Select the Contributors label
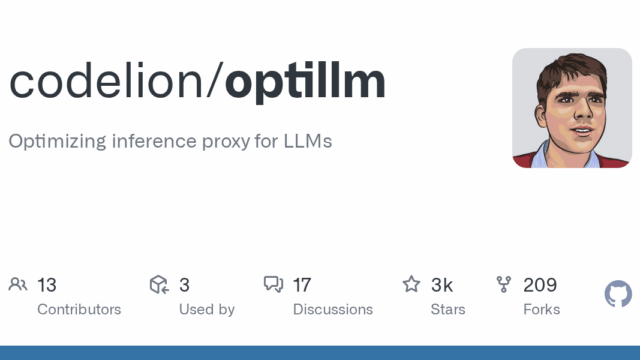 [x=79, y=309]
